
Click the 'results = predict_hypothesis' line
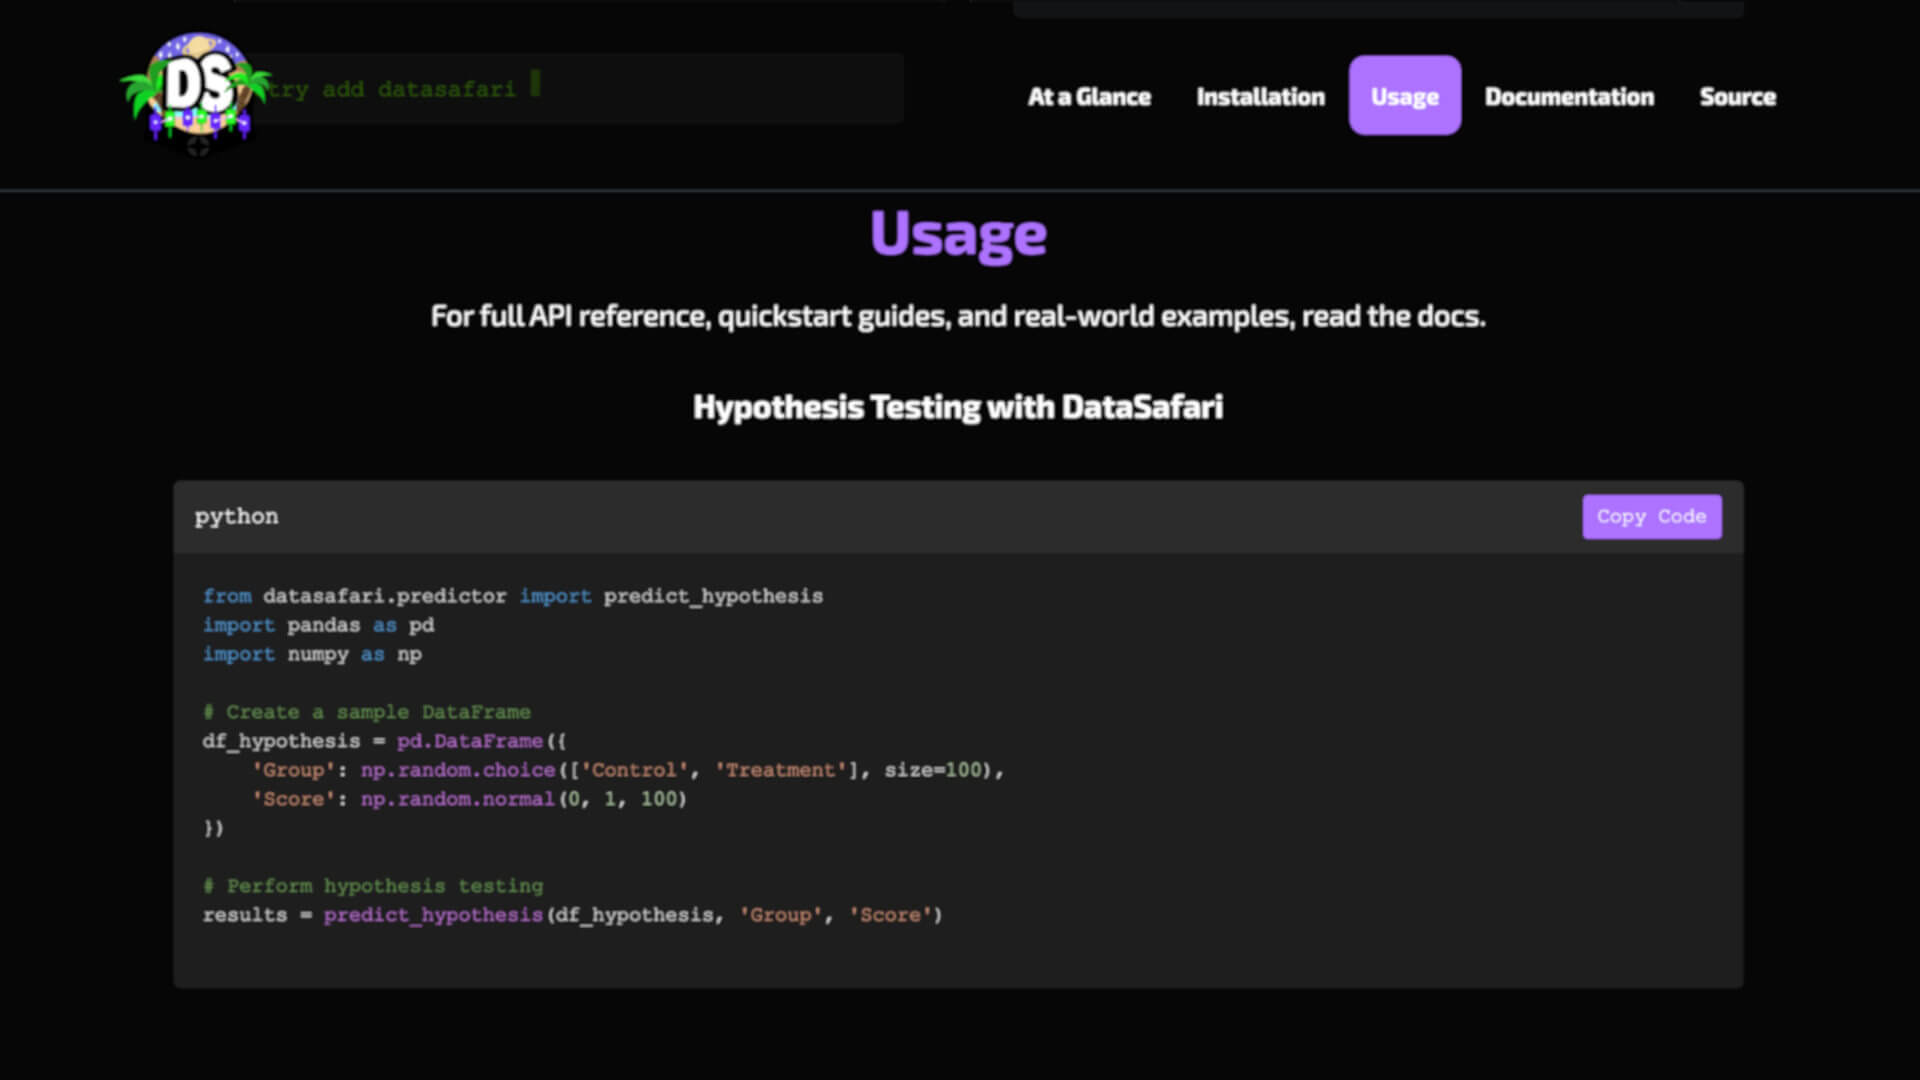(573, 915)
